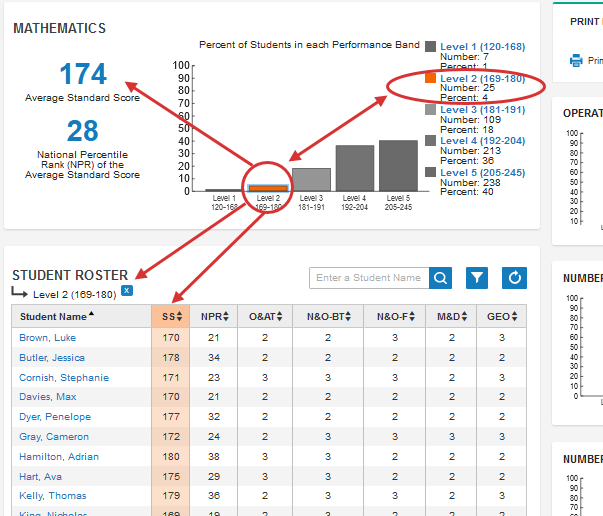Click SS value 178 for Butler, Jessica
The height and width of the screenshot is (516, 603).
coord(171,358)
